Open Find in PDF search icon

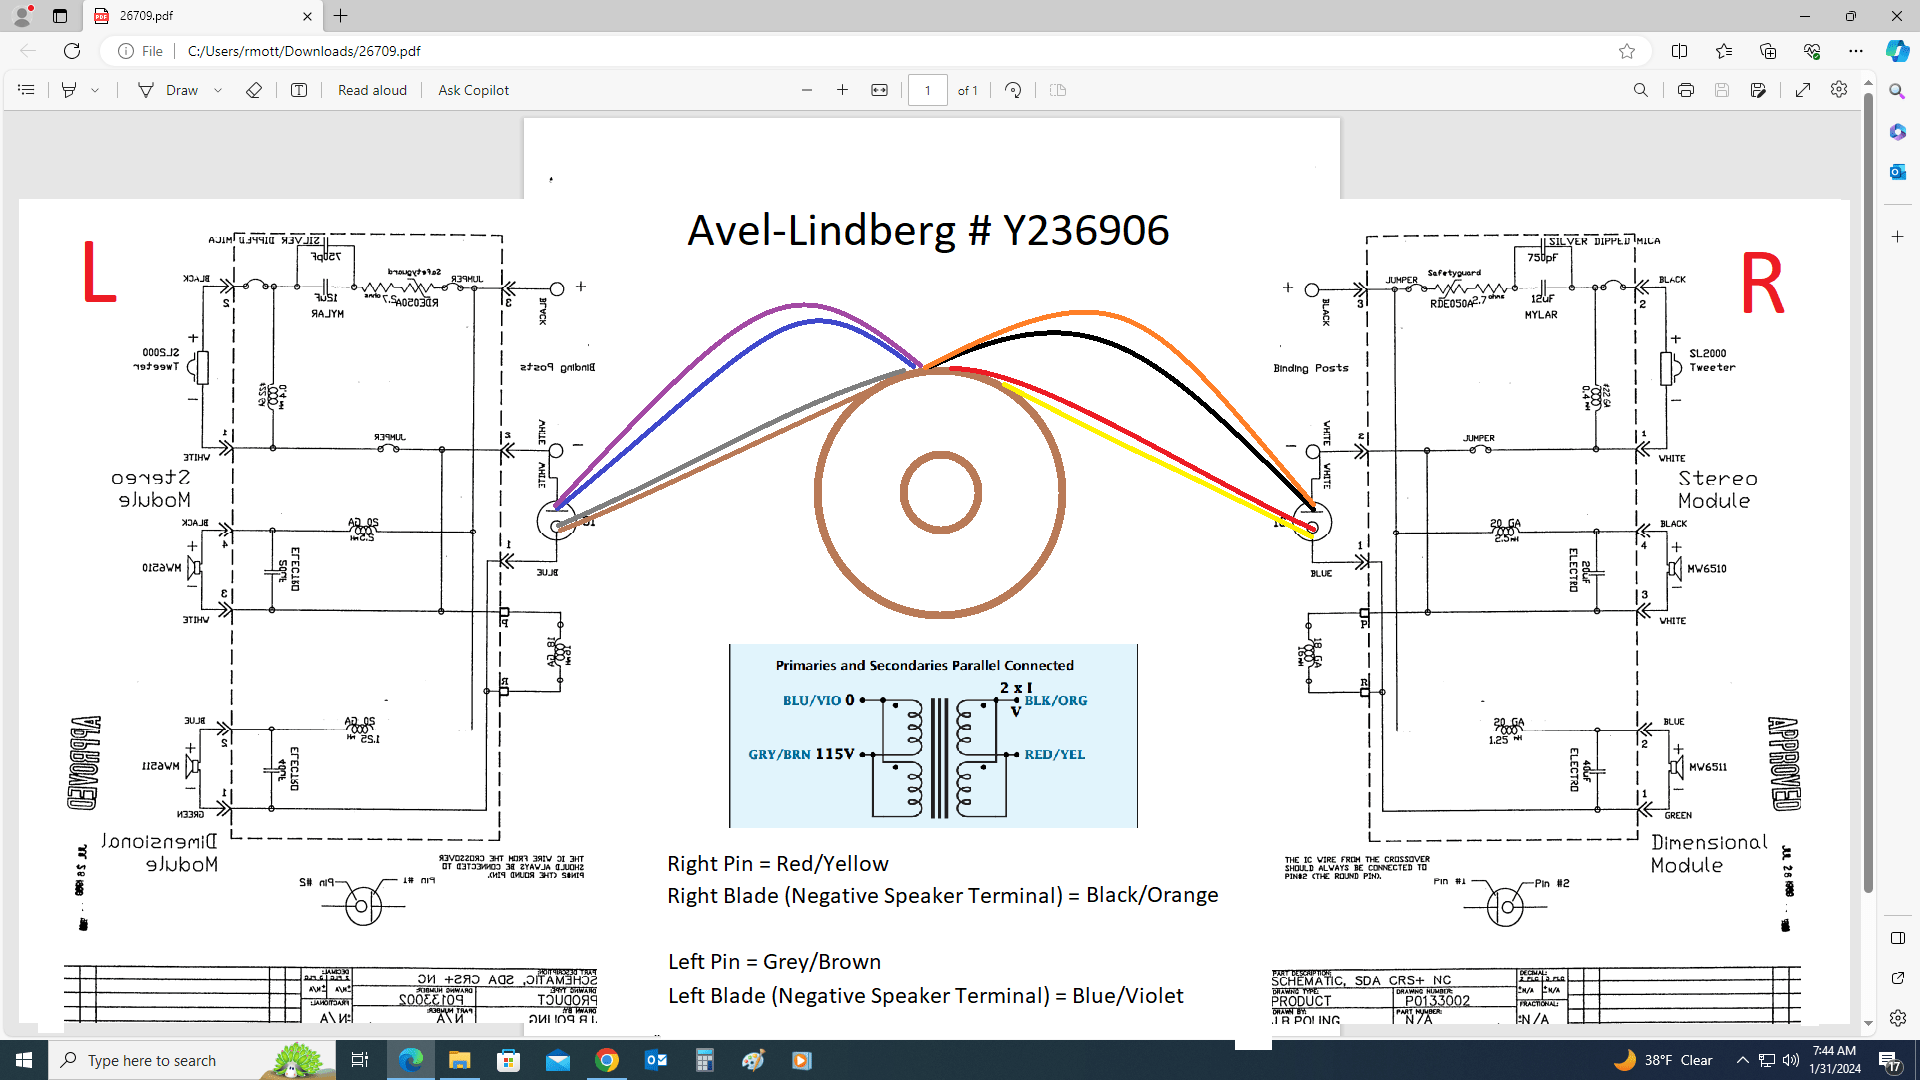coord(1641,90)
